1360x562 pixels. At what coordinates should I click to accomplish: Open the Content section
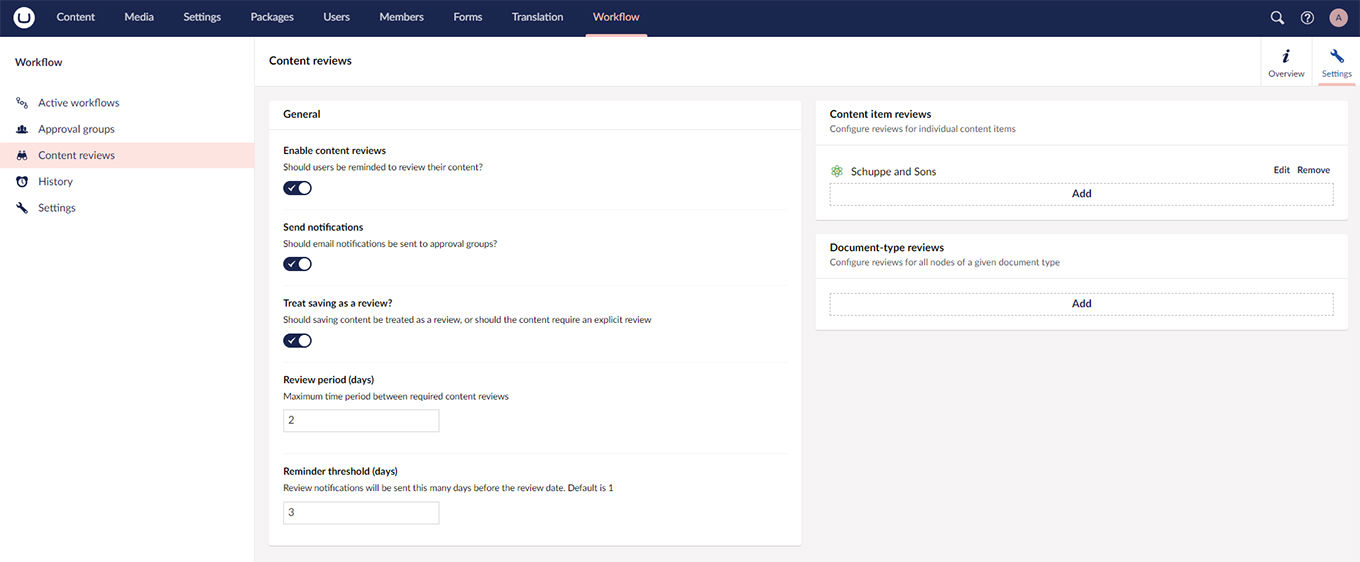coord(76,17)
